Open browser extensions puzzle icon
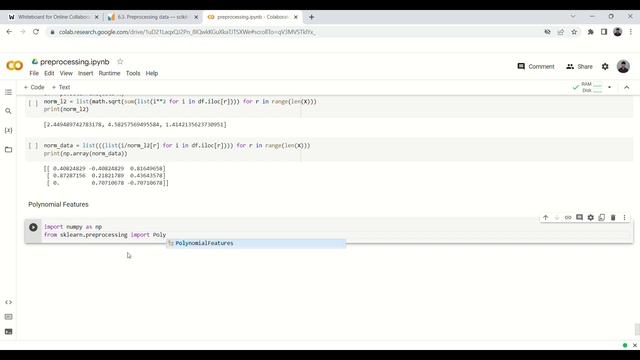 pyautogui.click(x=590, y=32)
